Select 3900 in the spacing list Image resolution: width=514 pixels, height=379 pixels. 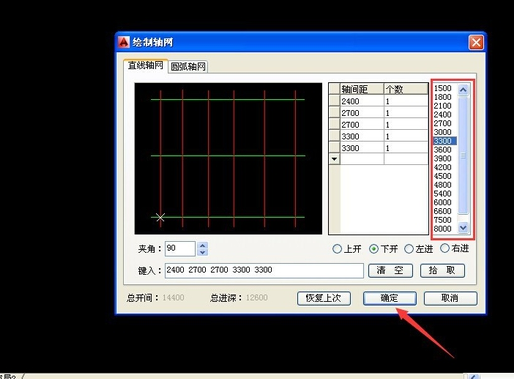point(442,159)
